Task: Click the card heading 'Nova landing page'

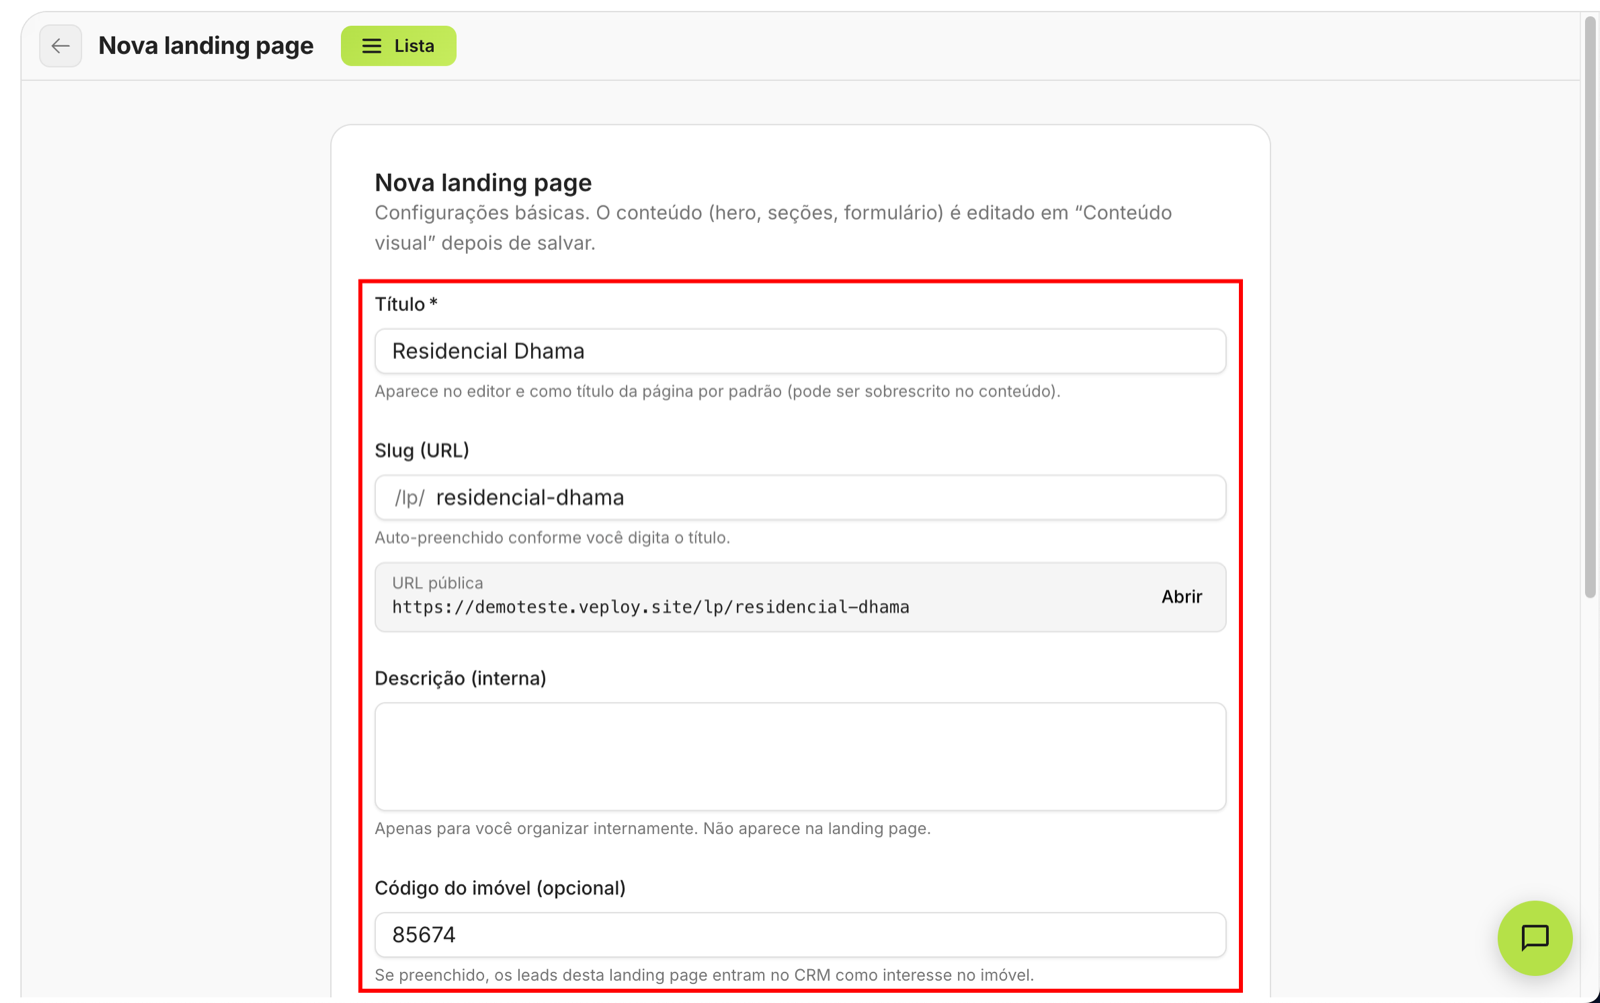Action: pos(483,182)
